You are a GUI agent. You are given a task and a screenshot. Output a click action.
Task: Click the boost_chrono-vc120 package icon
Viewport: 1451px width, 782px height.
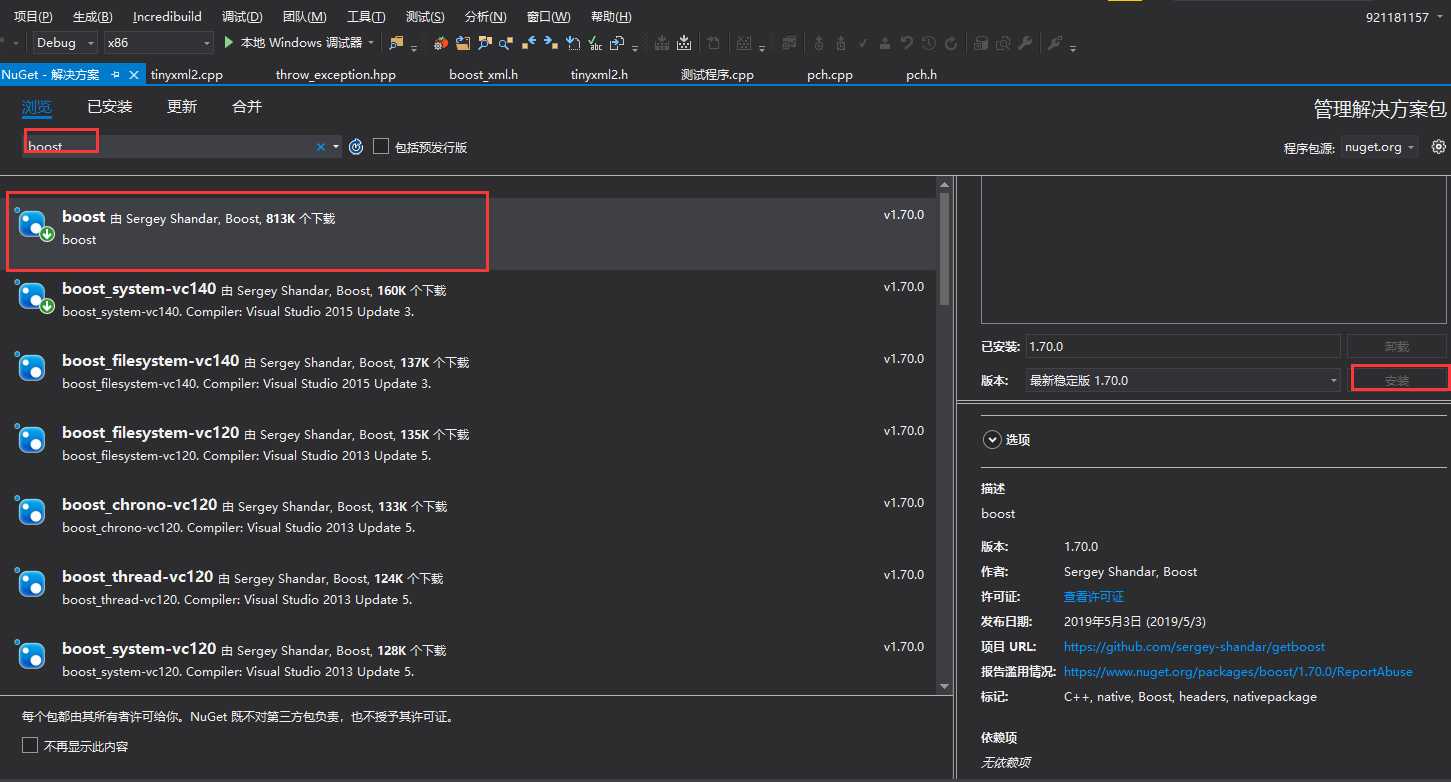pos(32,512)
